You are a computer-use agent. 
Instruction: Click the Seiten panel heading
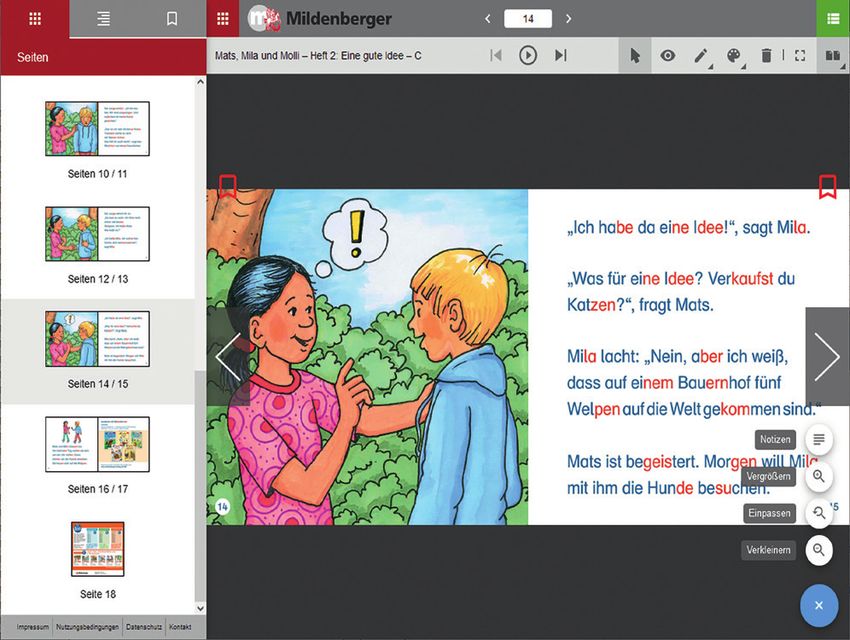coord(33,57)
